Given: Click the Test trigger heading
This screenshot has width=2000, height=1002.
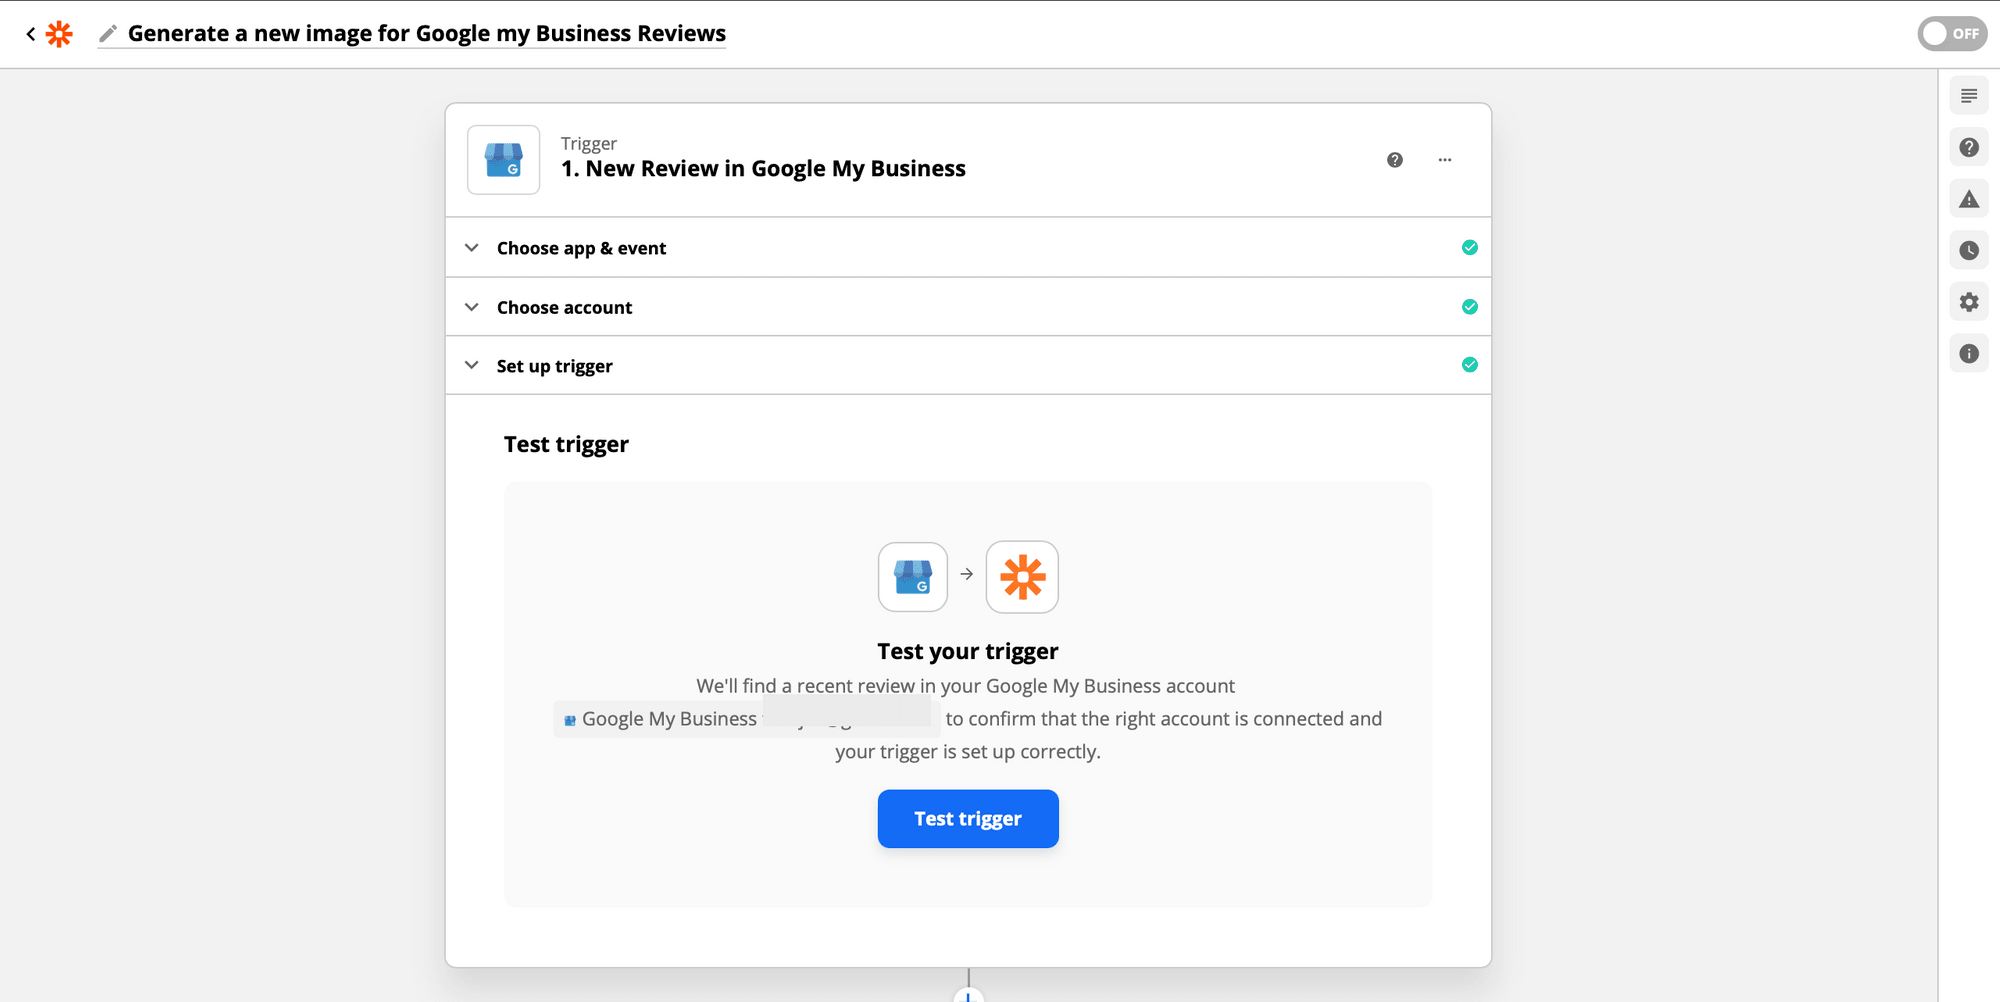Looking at the screenshot, I should (x=566, y=444).
